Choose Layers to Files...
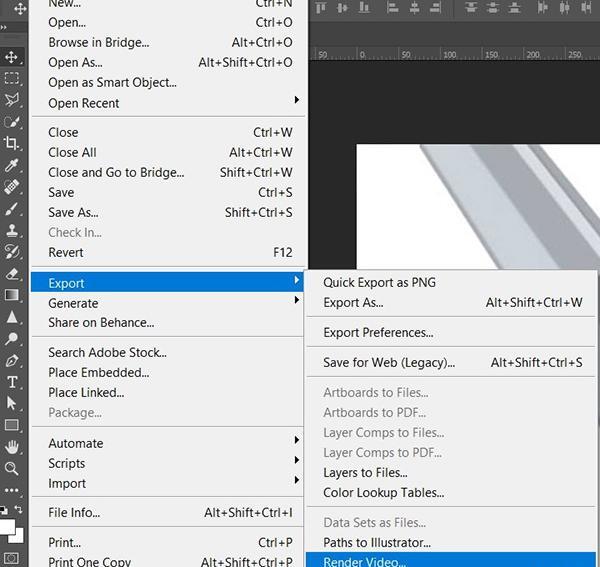Image resolution: width=600 pixels, height=567 pixels. tap(452, 473)
